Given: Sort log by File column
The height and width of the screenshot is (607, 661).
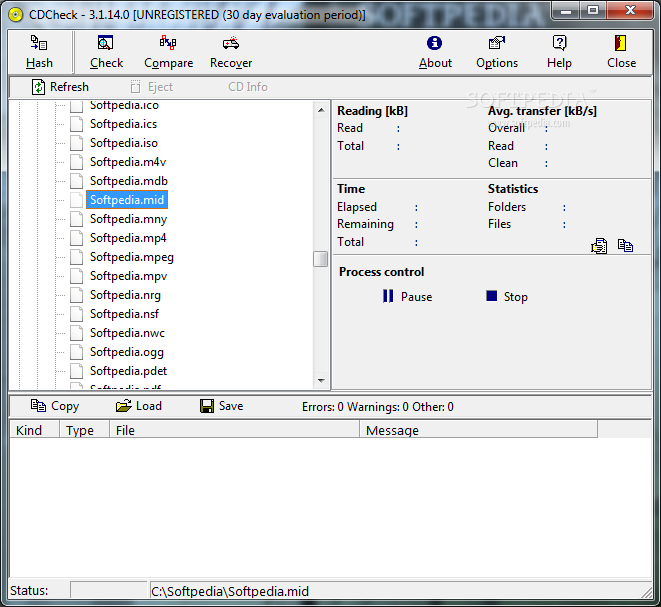Looking at the screenshot, I should [x=234, y=430].
